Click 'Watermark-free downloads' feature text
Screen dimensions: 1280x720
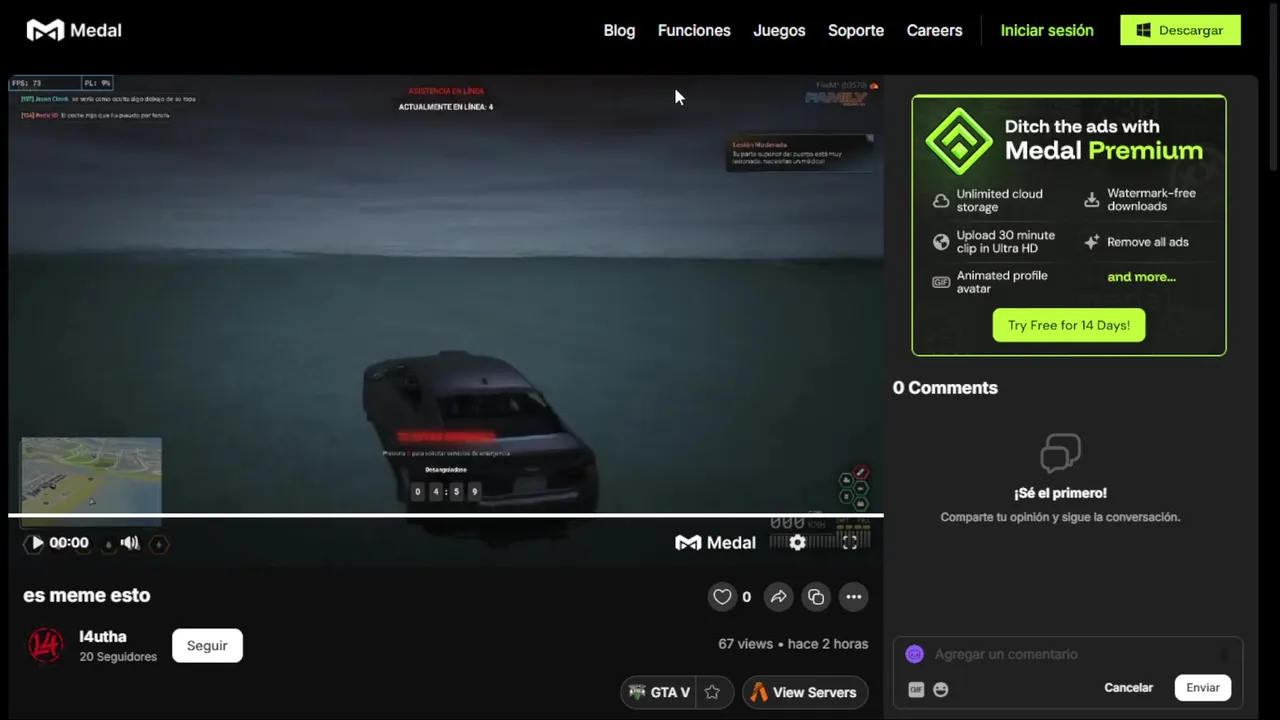pyautogui.click(x=1151, y=200)
